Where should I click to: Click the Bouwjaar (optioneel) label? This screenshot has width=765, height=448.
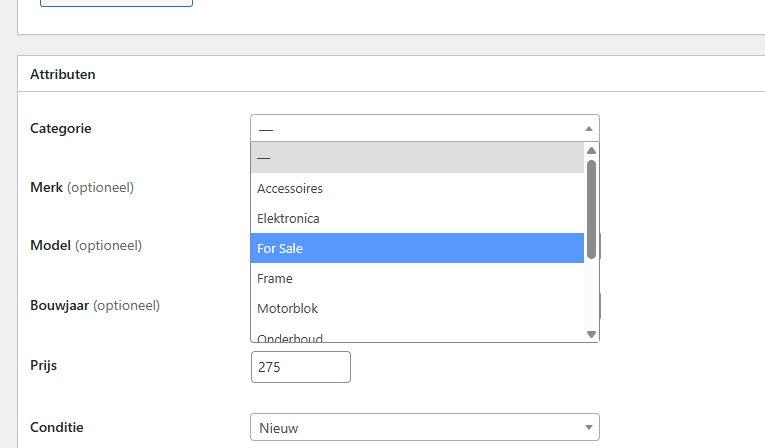pos(95,305)
